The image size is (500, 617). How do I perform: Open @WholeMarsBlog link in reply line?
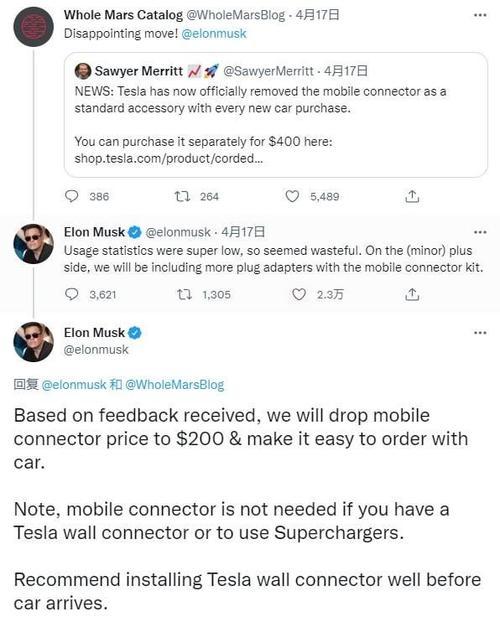tap(175, 384)
